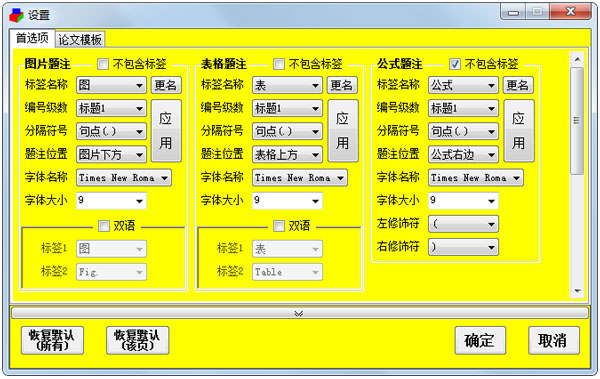Click vertical scrollbar down arrow
The image size is (600, 379).
pyautogui.click(x=577, y=291)
